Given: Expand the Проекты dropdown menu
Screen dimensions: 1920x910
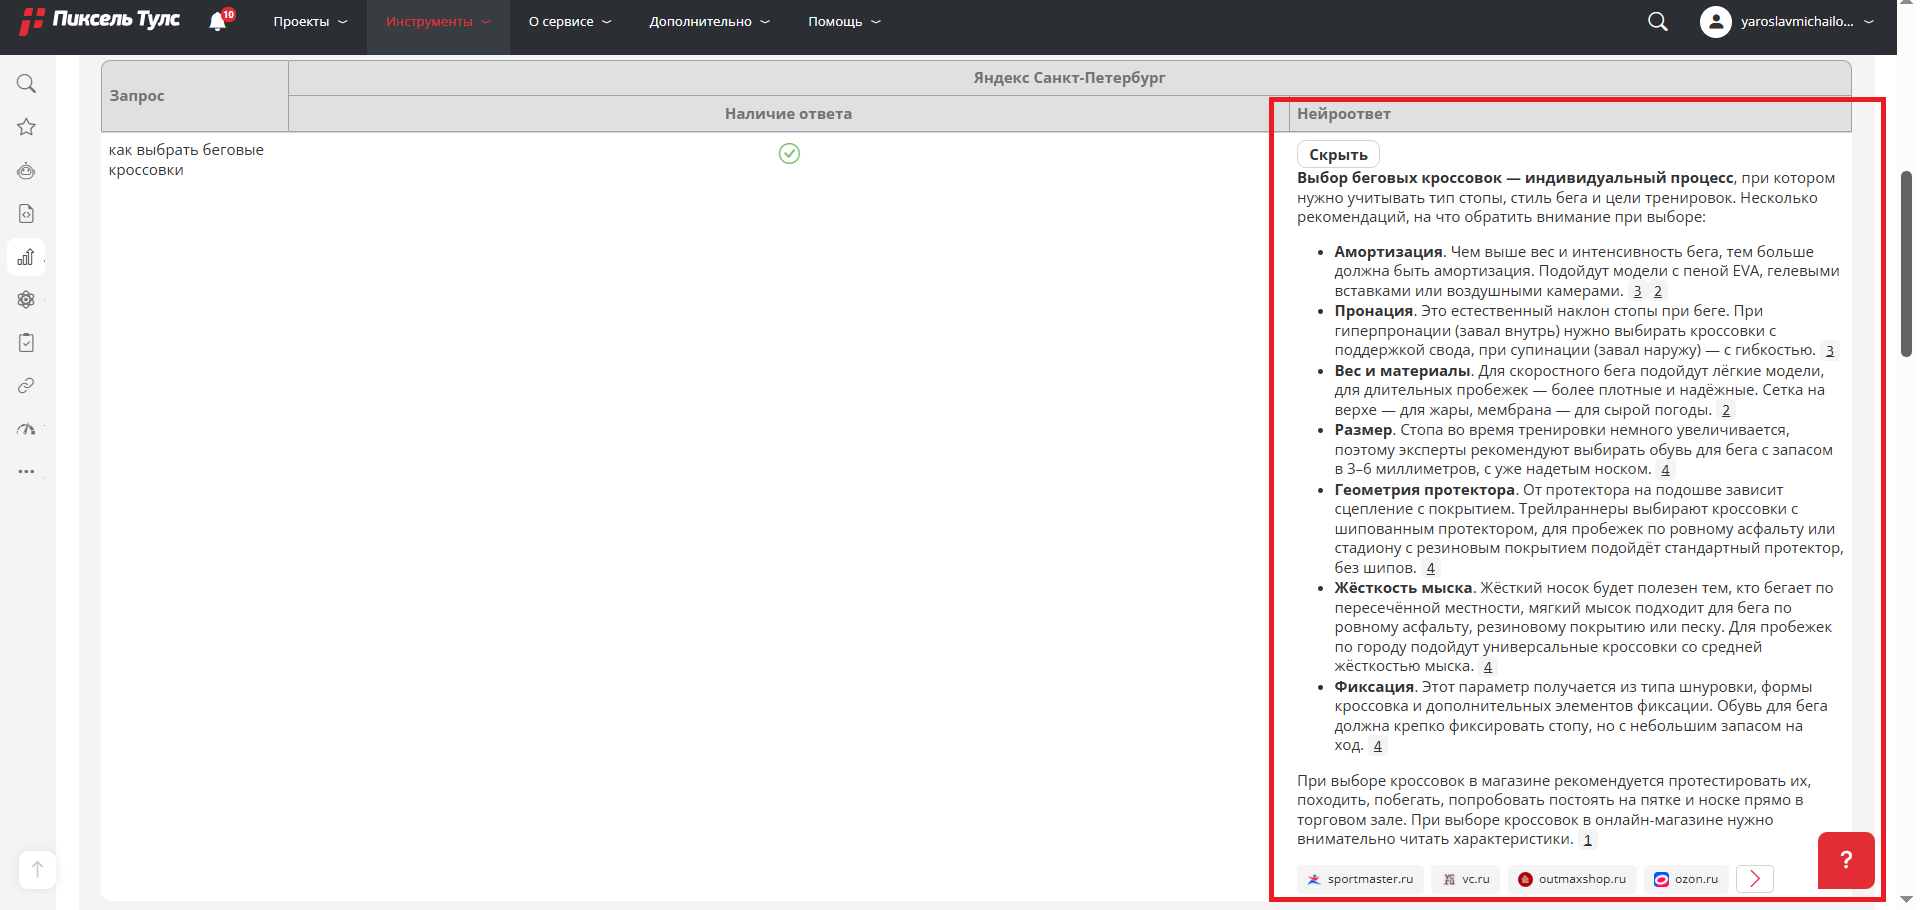Looking at the screenshot, I should [310, 22].
